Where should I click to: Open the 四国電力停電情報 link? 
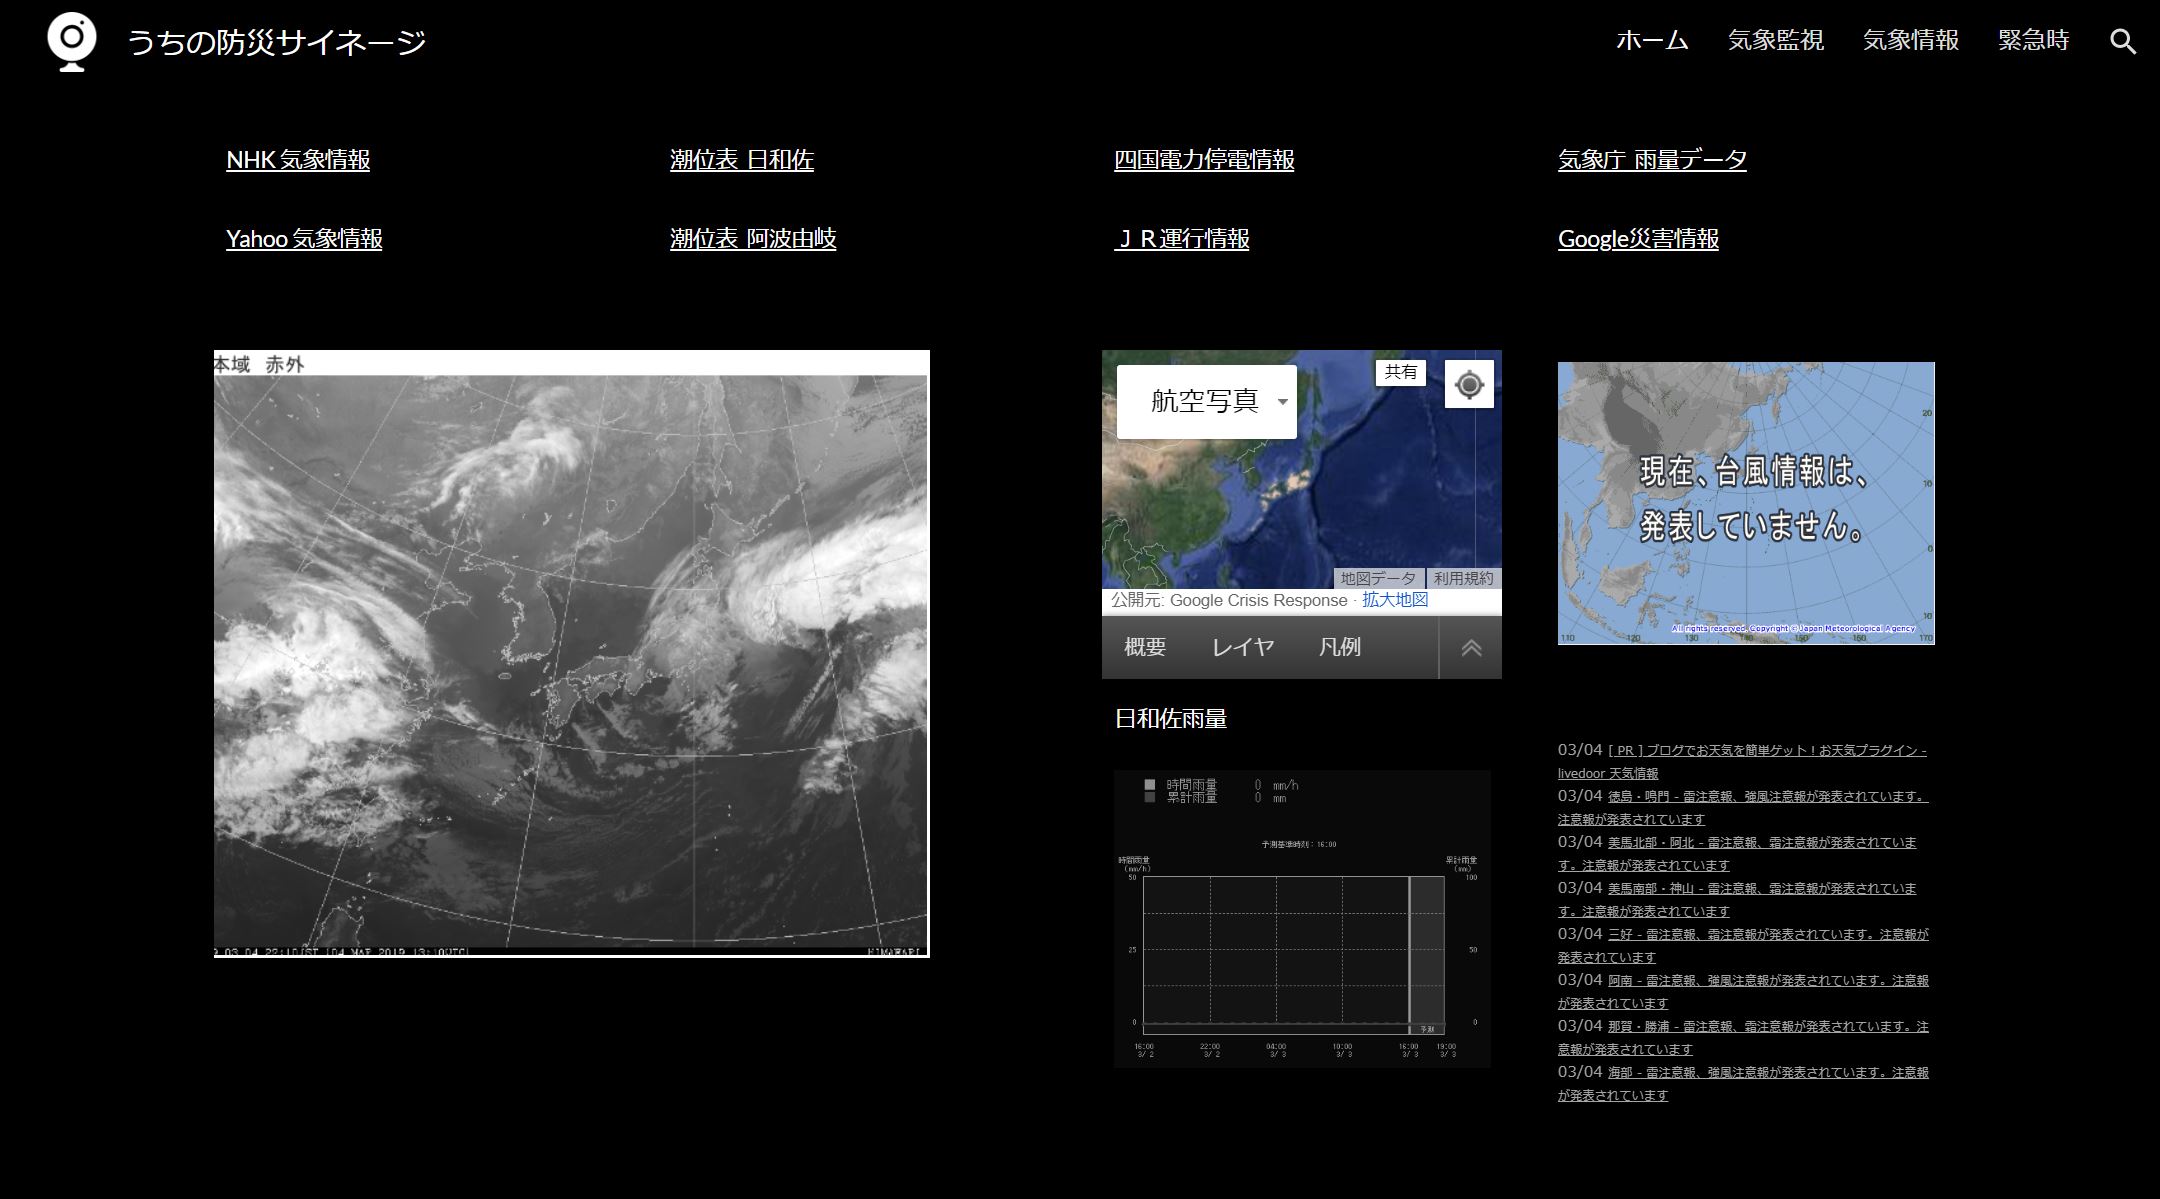click(1203, 160)
